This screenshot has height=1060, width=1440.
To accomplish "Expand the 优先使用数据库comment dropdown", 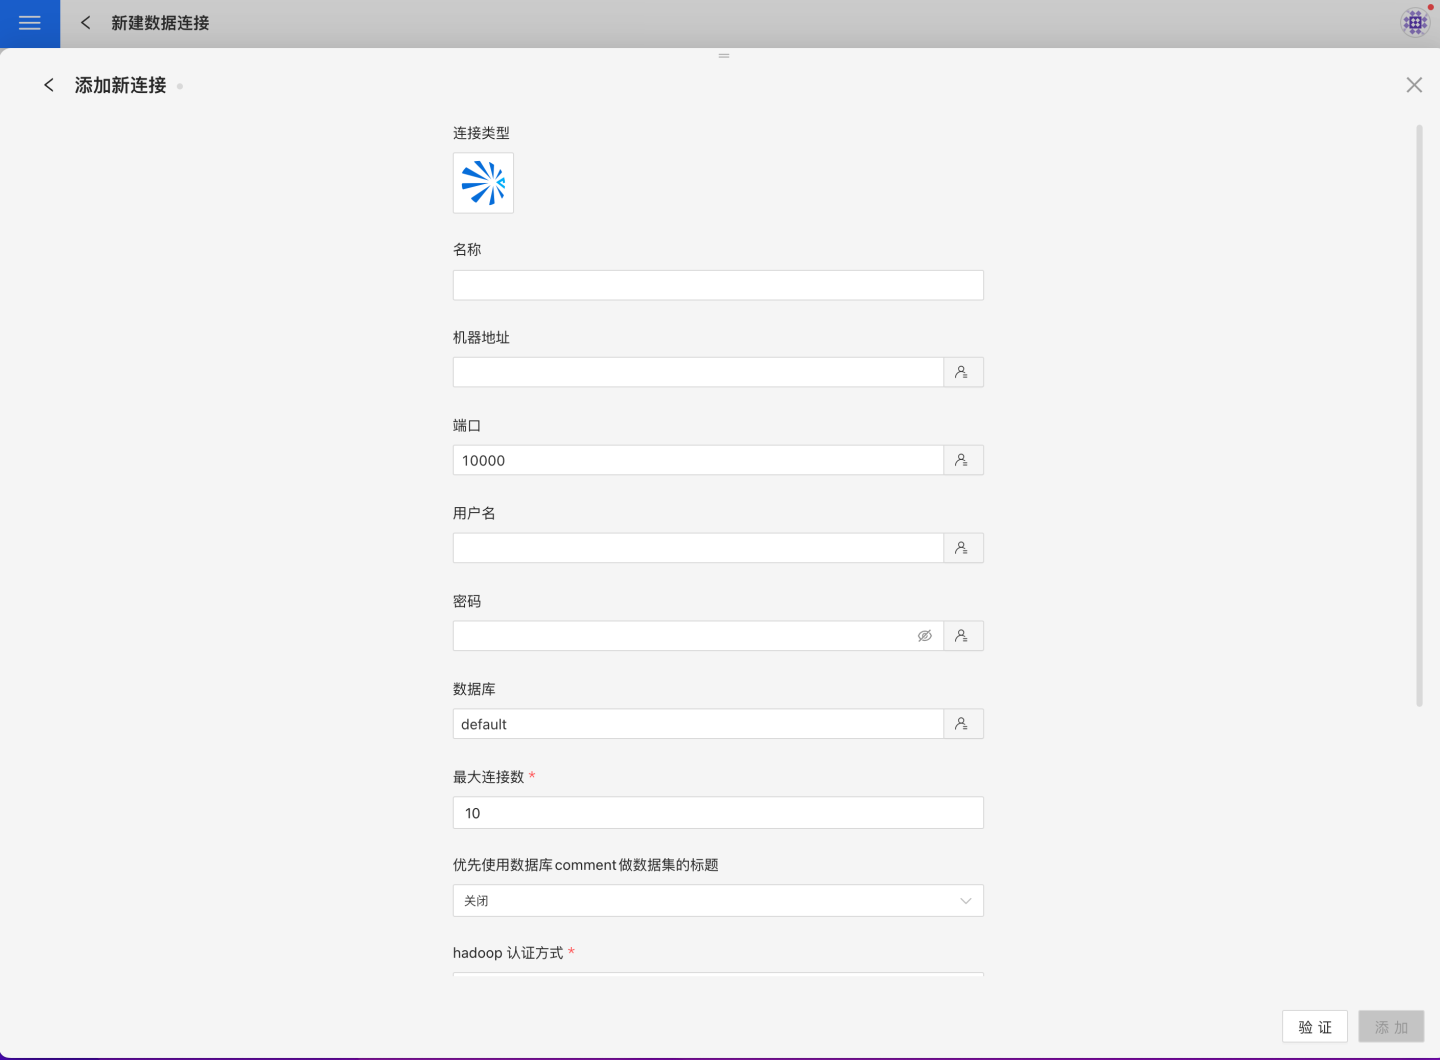I will (717, 901).
